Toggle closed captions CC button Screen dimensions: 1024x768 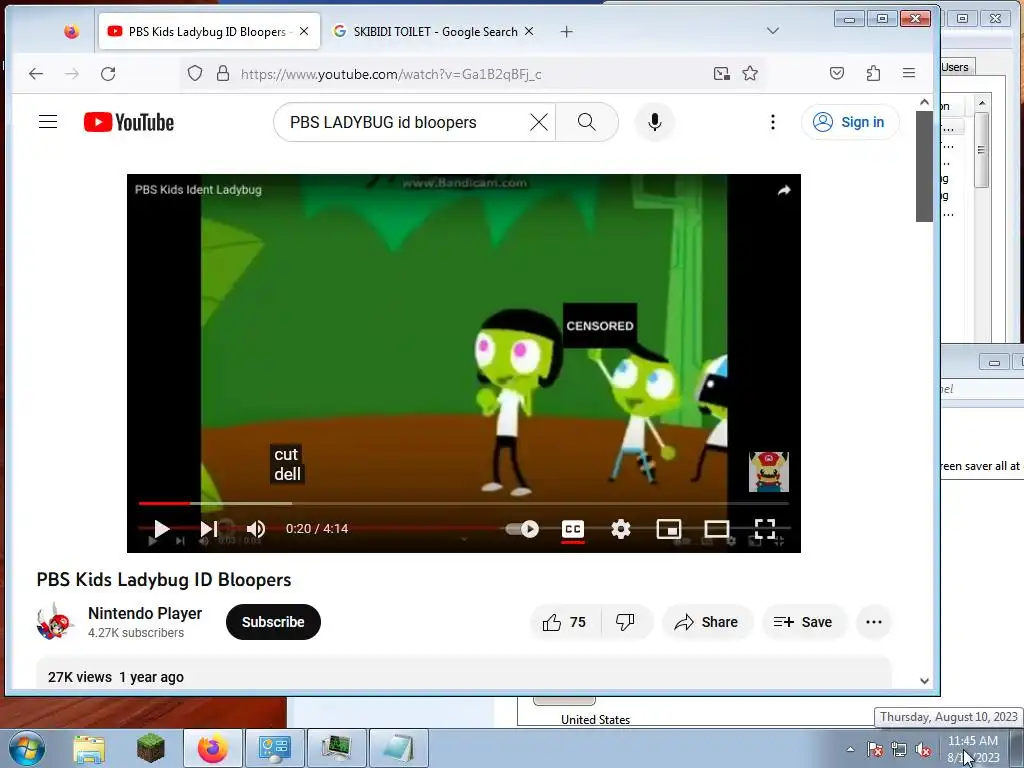pyautogui.click(x=573, y=529)
